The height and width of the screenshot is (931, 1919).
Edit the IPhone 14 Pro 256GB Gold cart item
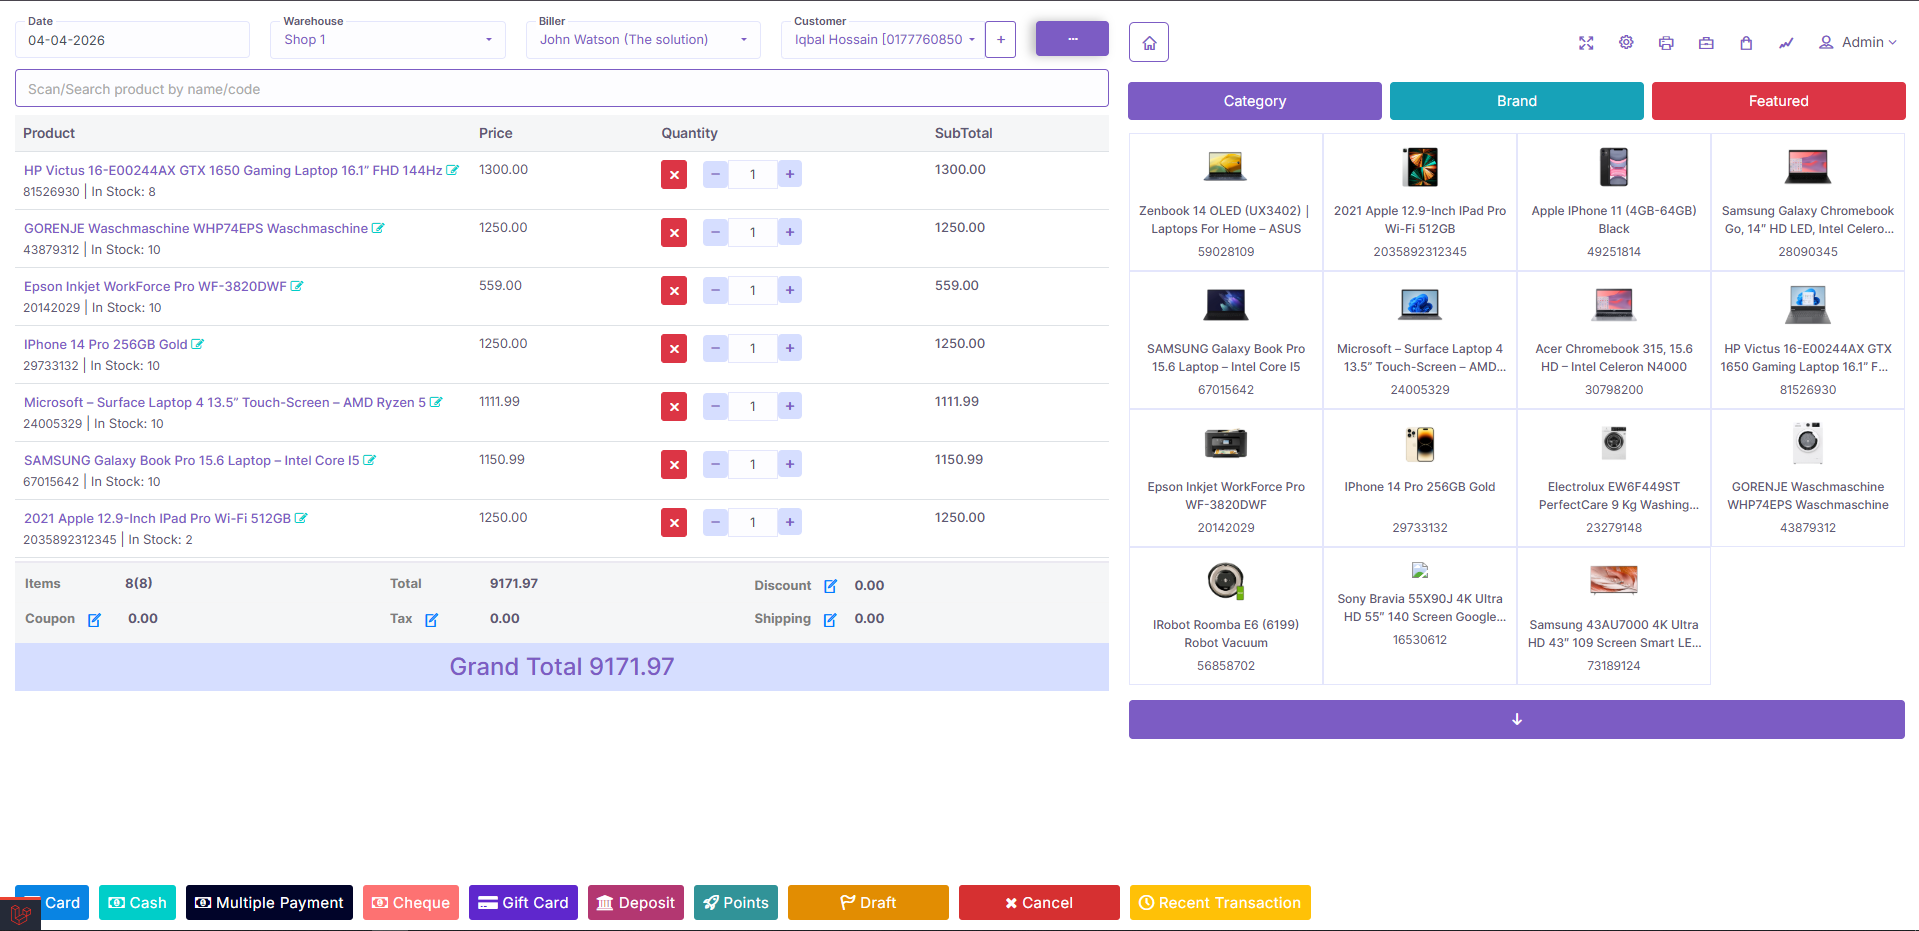click(x=198, y=344)
